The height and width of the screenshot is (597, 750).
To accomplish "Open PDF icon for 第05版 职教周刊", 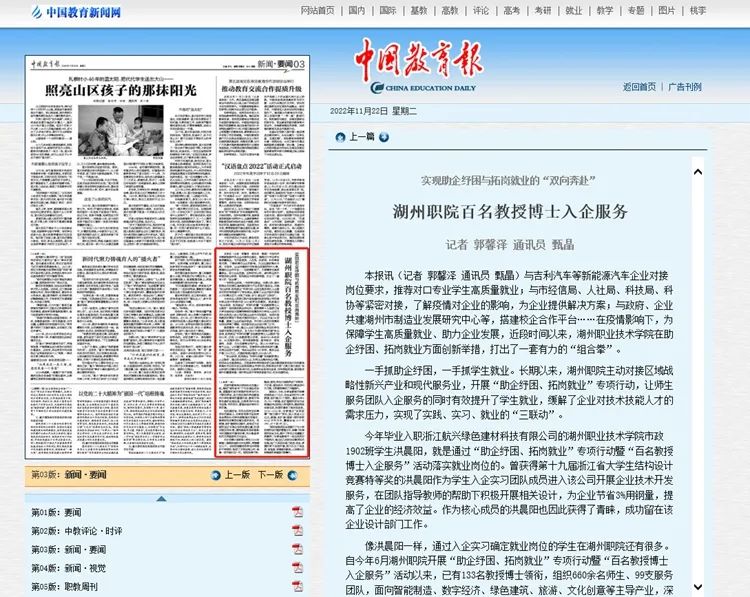I will tap(297, 586).
